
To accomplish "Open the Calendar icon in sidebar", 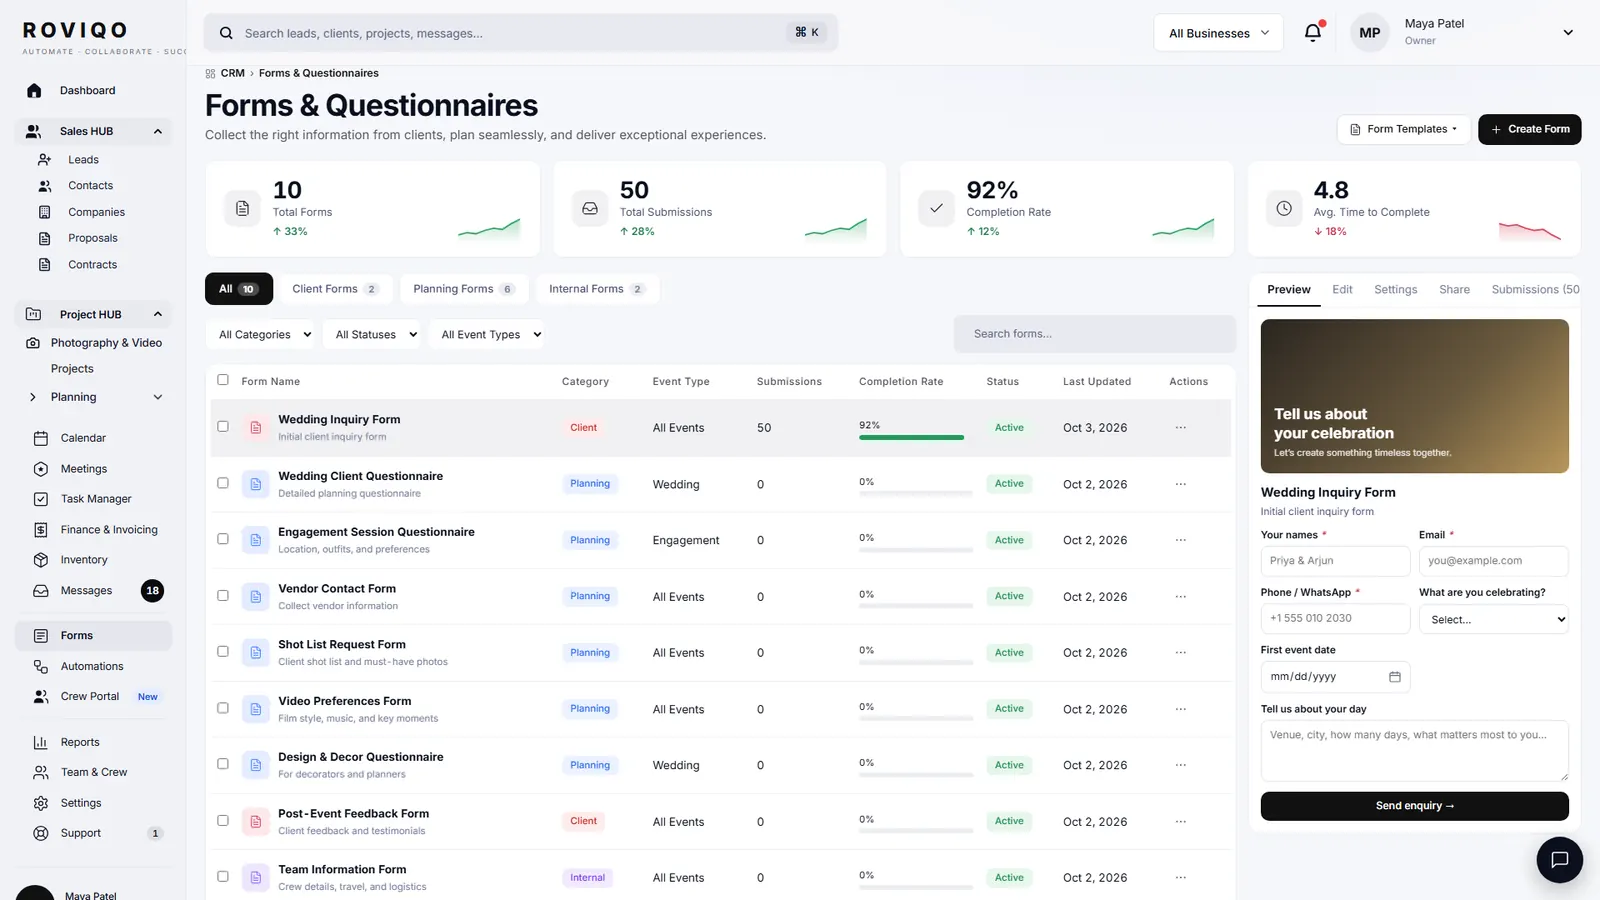I will point(41,438).
